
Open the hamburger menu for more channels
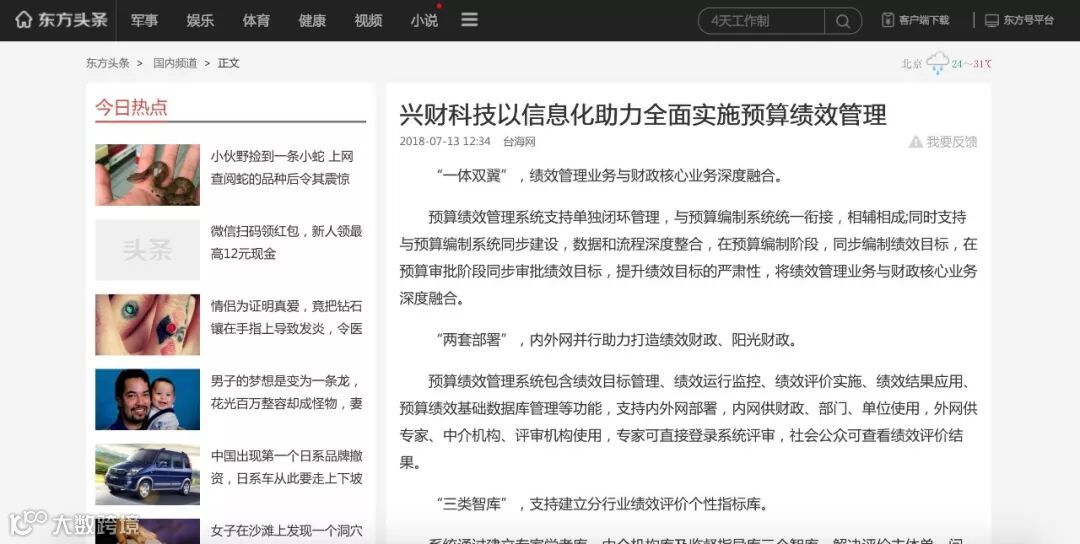(x=470, y=20)
